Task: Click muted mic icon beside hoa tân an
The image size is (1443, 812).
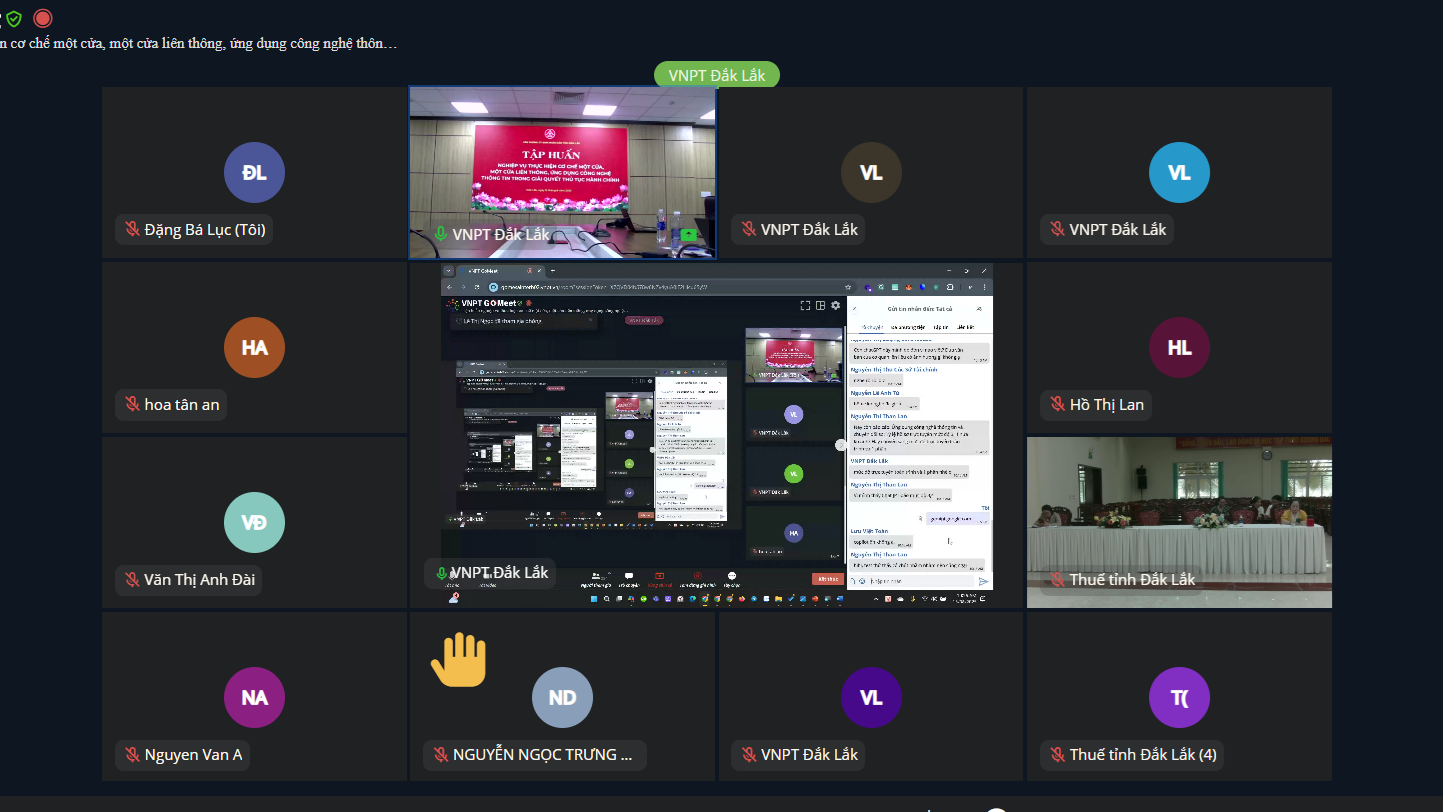Action: point(131,404)
